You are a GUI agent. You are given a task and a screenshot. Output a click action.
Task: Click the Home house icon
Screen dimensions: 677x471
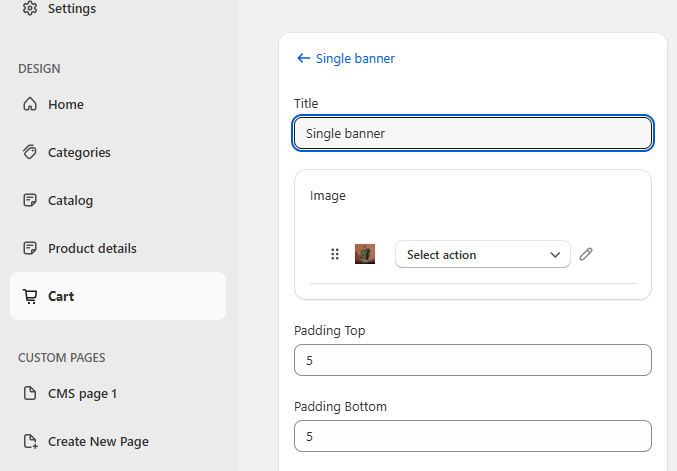click(30, 104)
